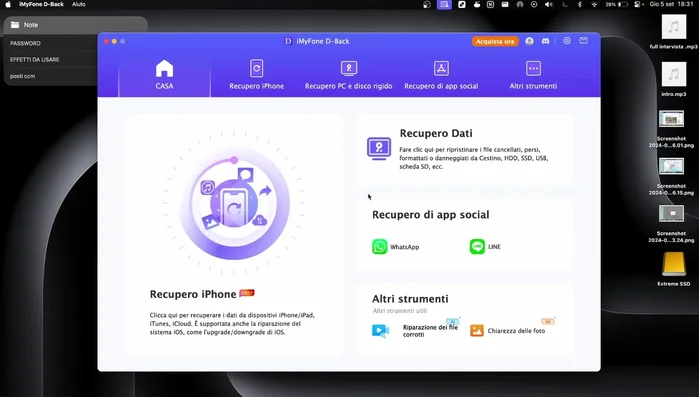Open the Apple menu
Screen dimensions: 699x397
pos(8,4)
